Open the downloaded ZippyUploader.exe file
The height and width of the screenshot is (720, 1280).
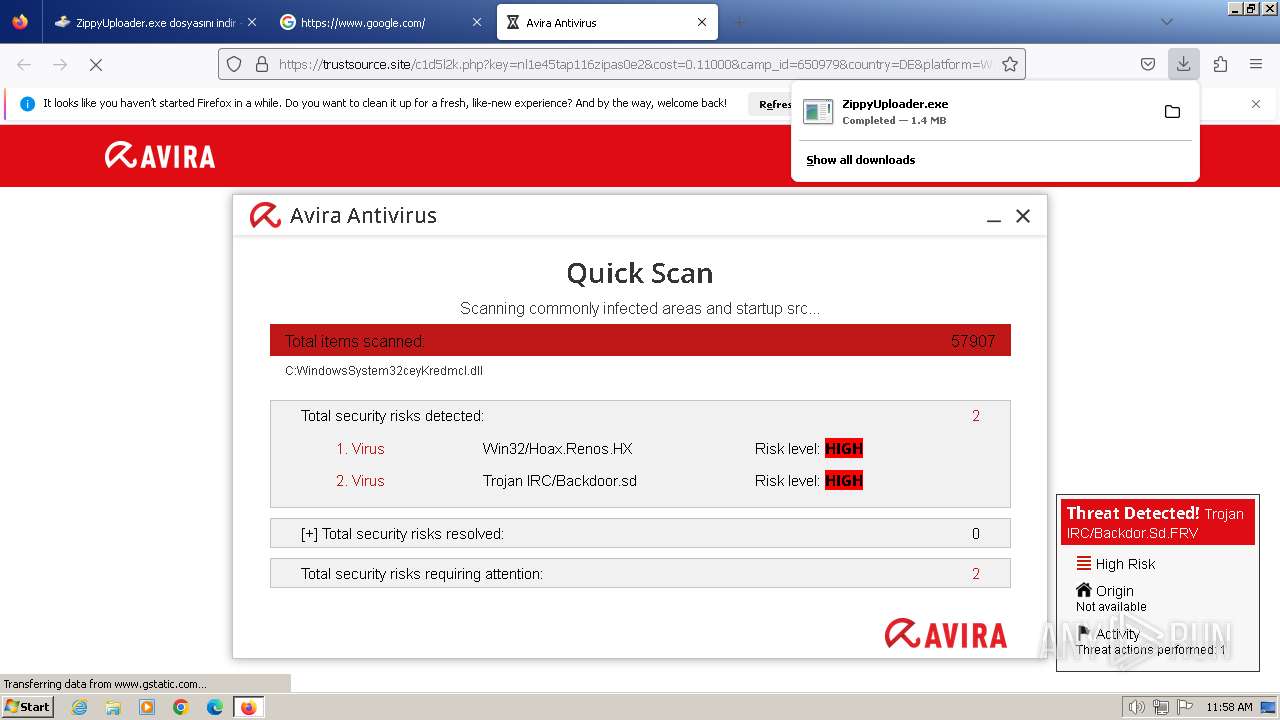(972, 112)
